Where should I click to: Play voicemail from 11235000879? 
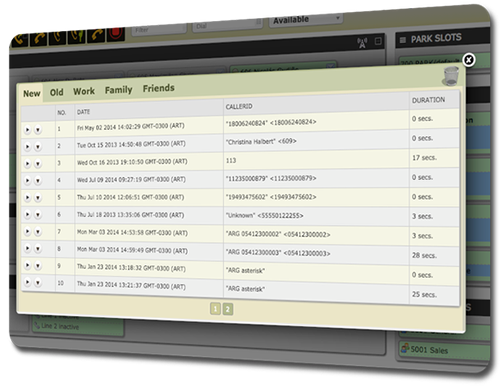[27, 181]
